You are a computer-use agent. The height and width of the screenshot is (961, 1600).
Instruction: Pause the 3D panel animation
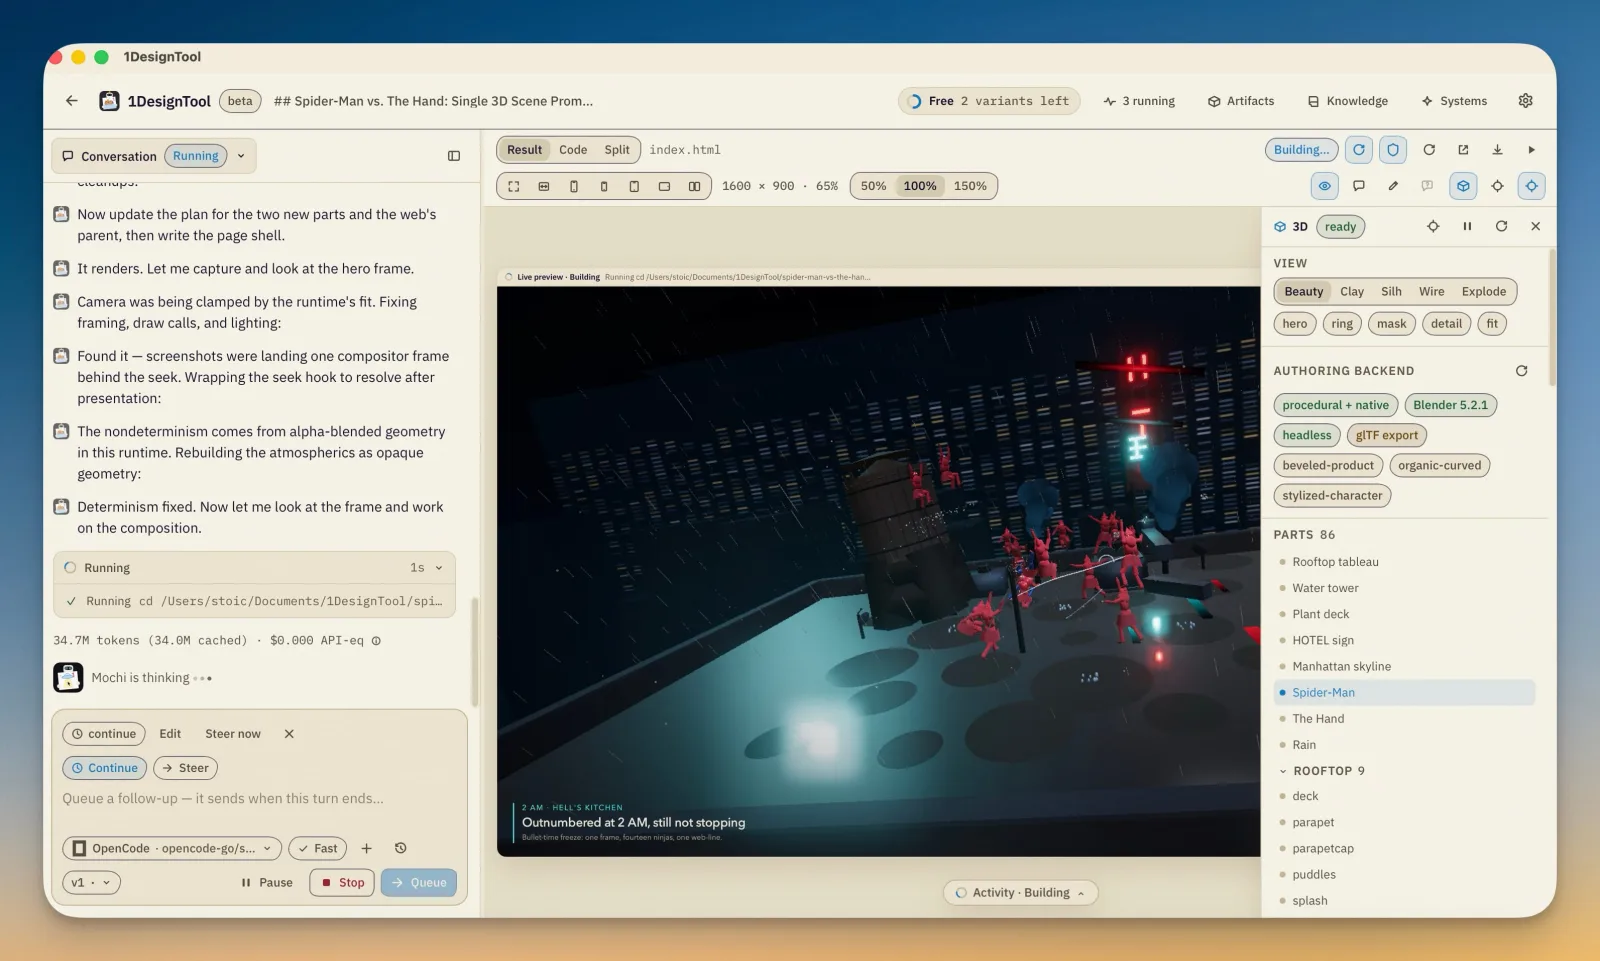pyautogui.click(x=1467, y=227)
